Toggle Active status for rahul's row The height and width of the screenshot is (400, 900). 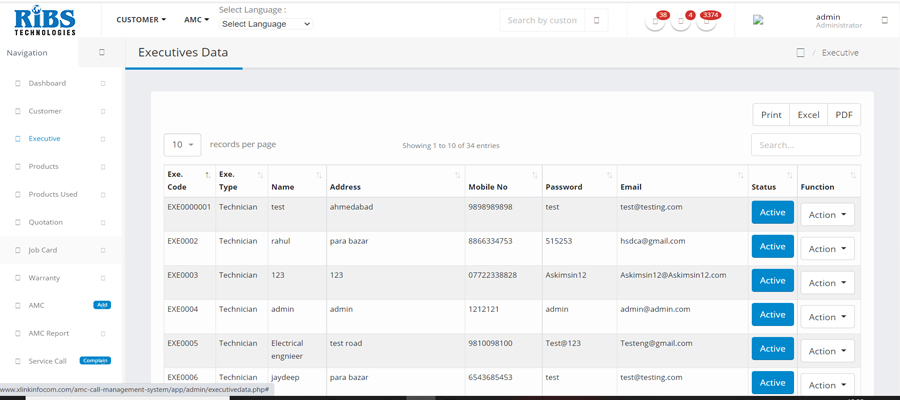(772, 246)
